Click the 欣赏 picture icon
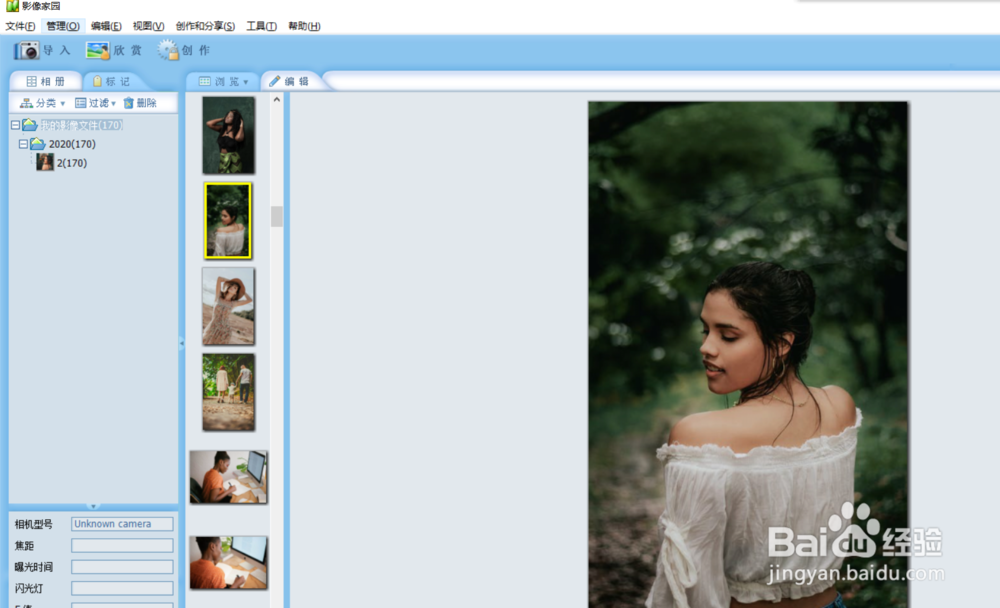 pyautogui.click(x=98, y=50)
